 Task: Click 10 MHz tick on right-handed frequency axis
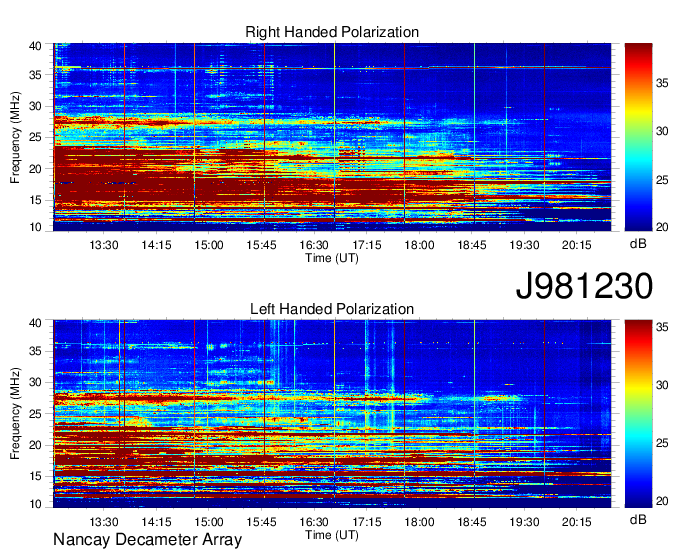[35, 227]
